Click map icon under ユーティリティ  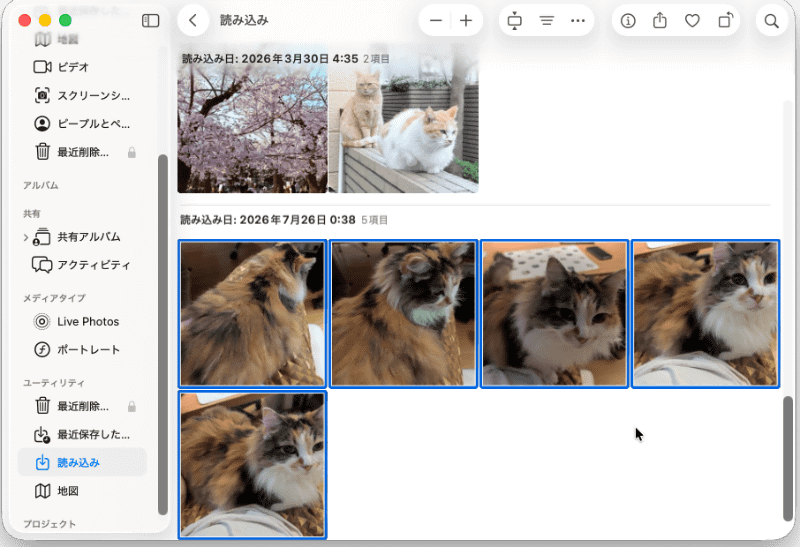click(42, 491)
